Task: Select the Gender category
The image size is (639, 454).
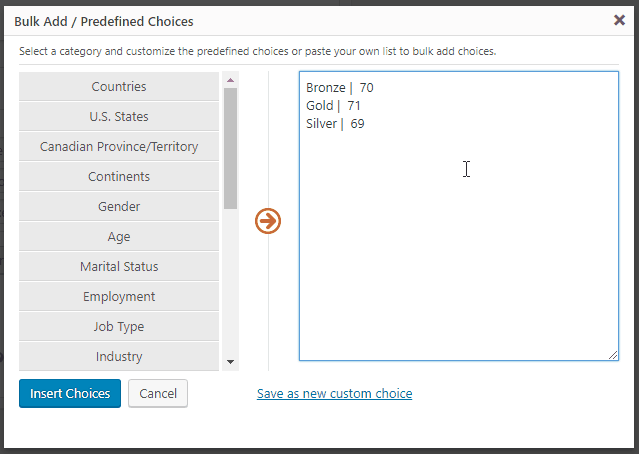Action: pos(119,207)
